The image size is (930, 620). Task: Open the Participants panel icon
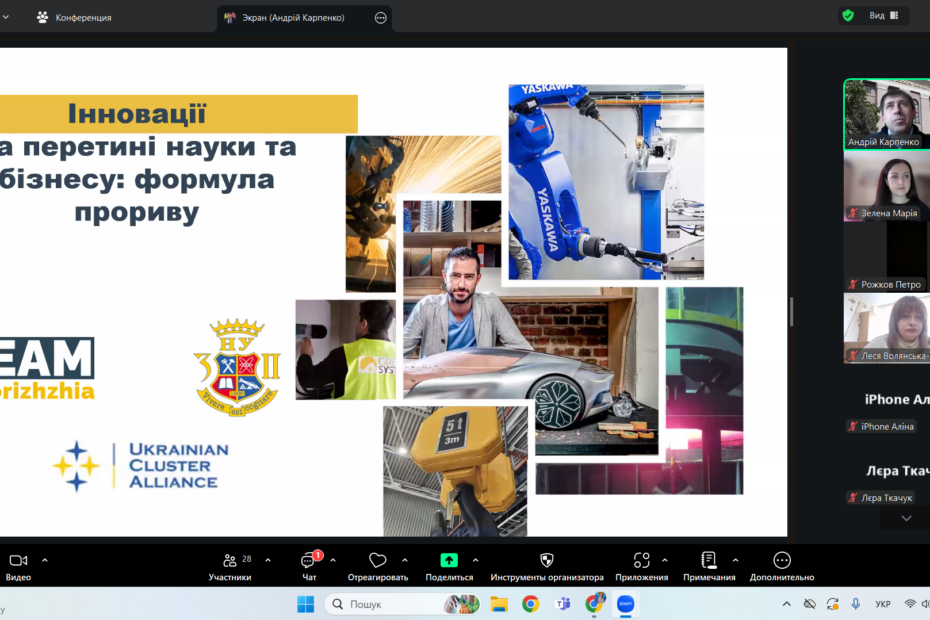230,561
